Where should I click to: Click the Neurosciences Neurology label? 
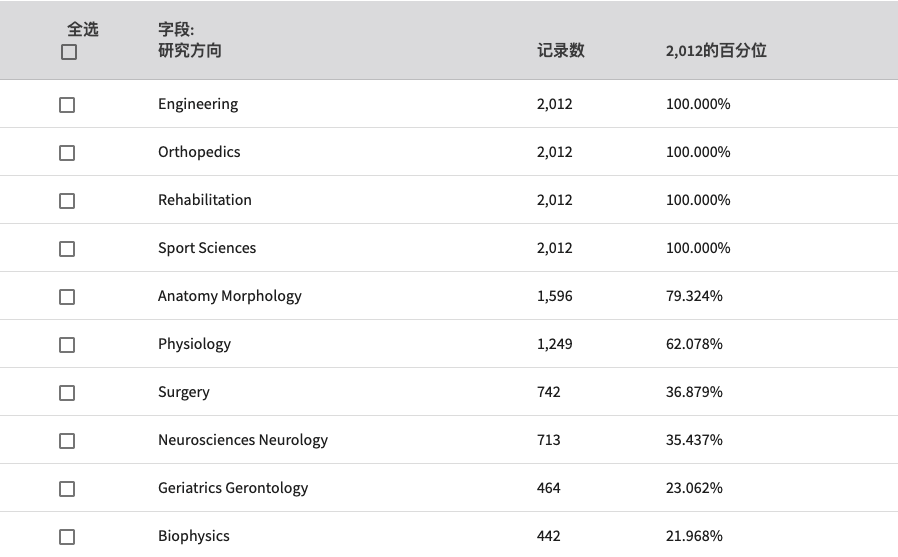tap(243, 440)
